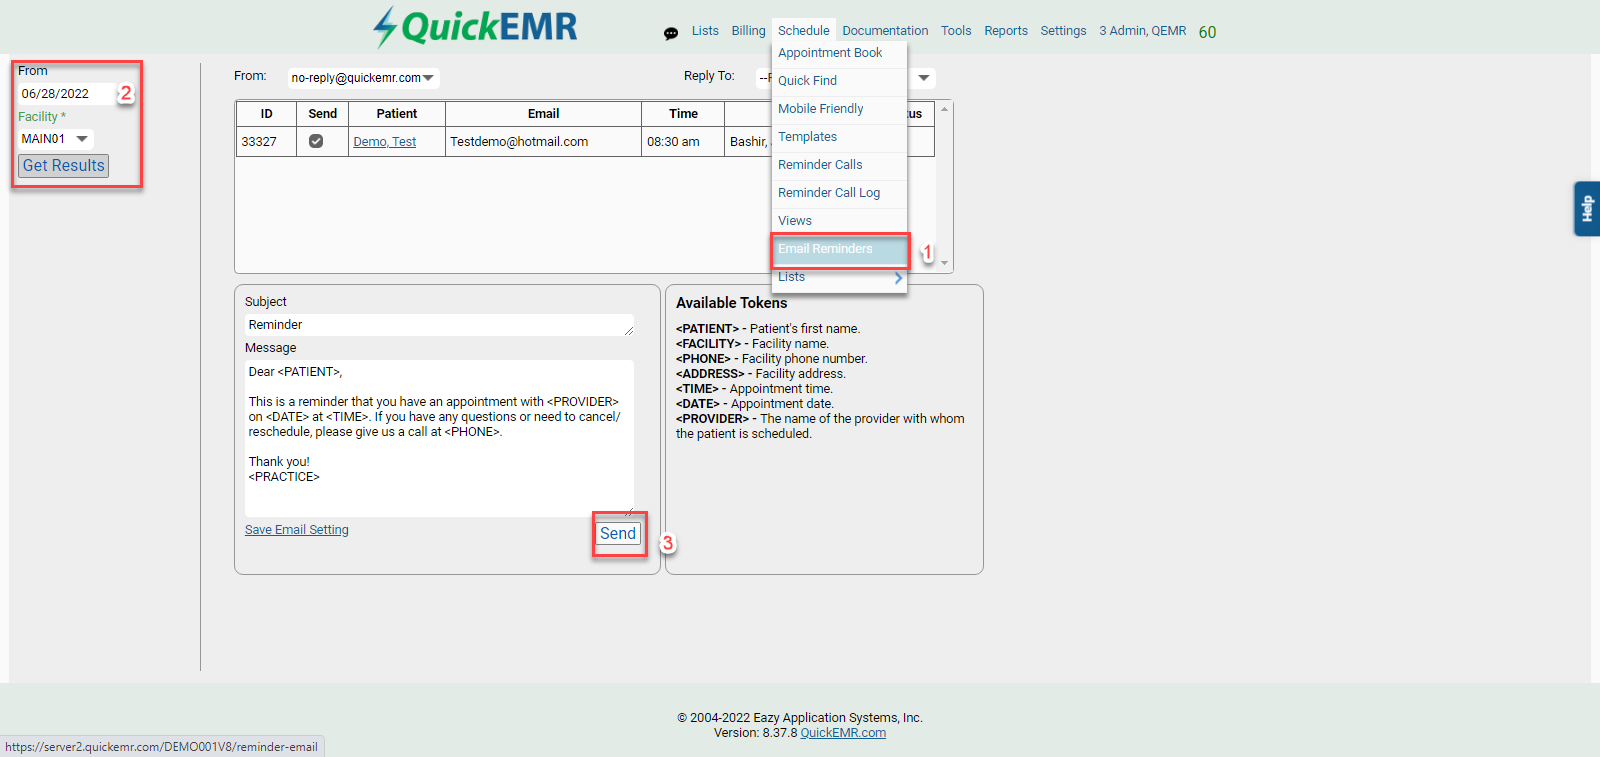
Task: Click the <PHONE> token description
Action: pyautogui.click(x=772, y=359)
